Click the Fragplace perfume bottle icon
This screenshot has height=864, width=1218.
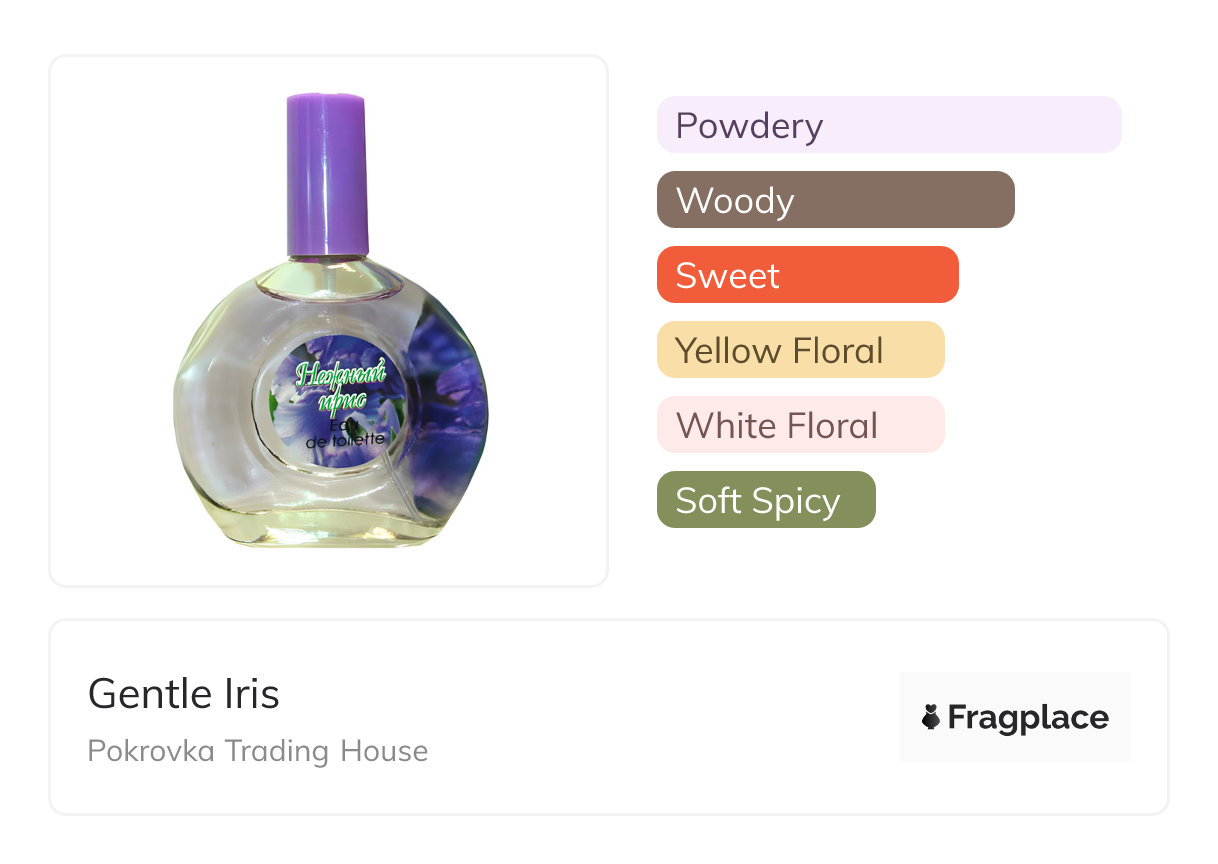pos(931,717)
